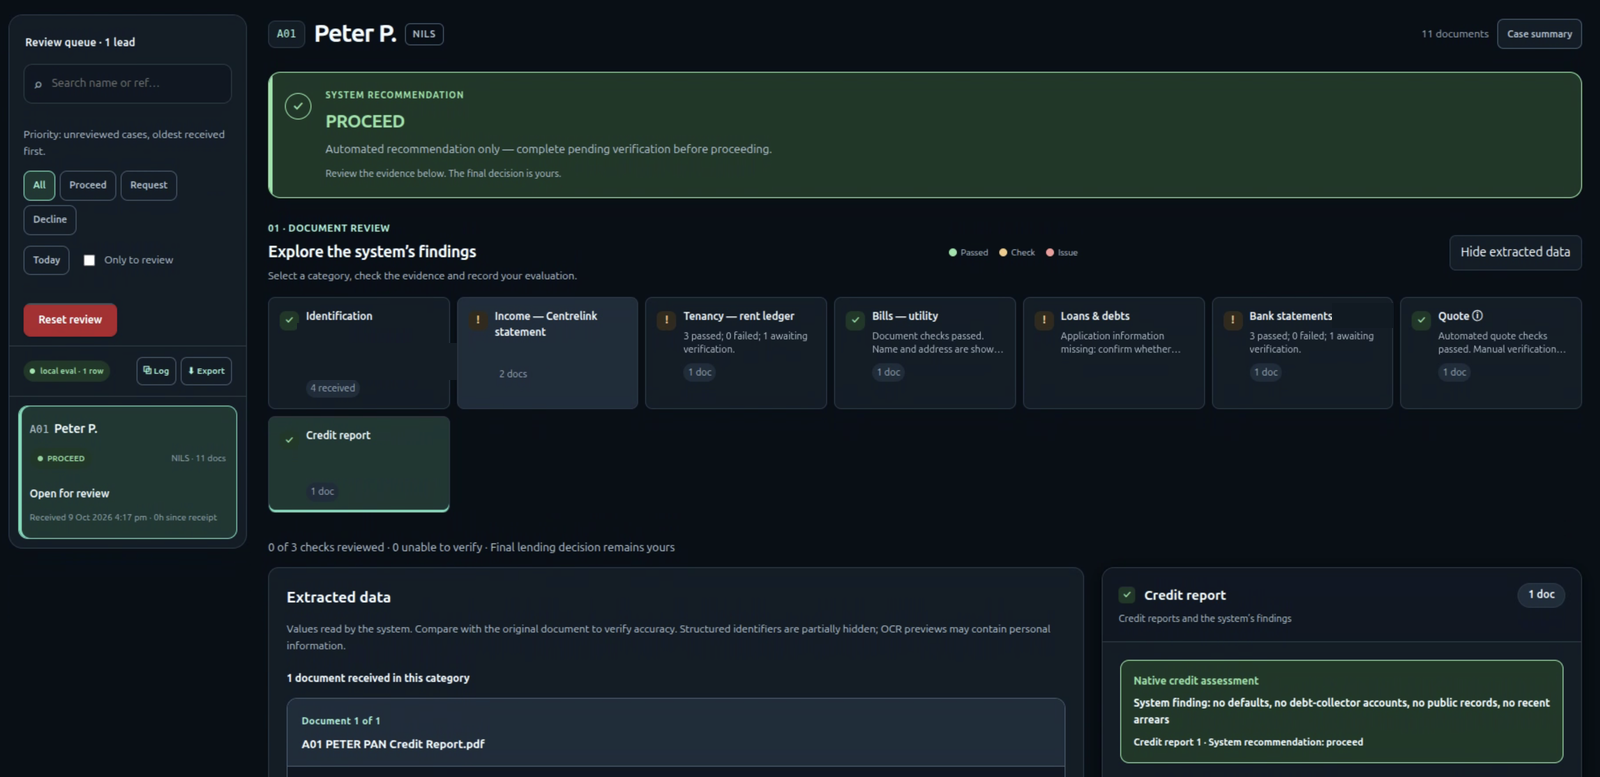Screen dimensions: 1600x777
Task: Click the search magnifier icon
Action: (x=38, y=84)
